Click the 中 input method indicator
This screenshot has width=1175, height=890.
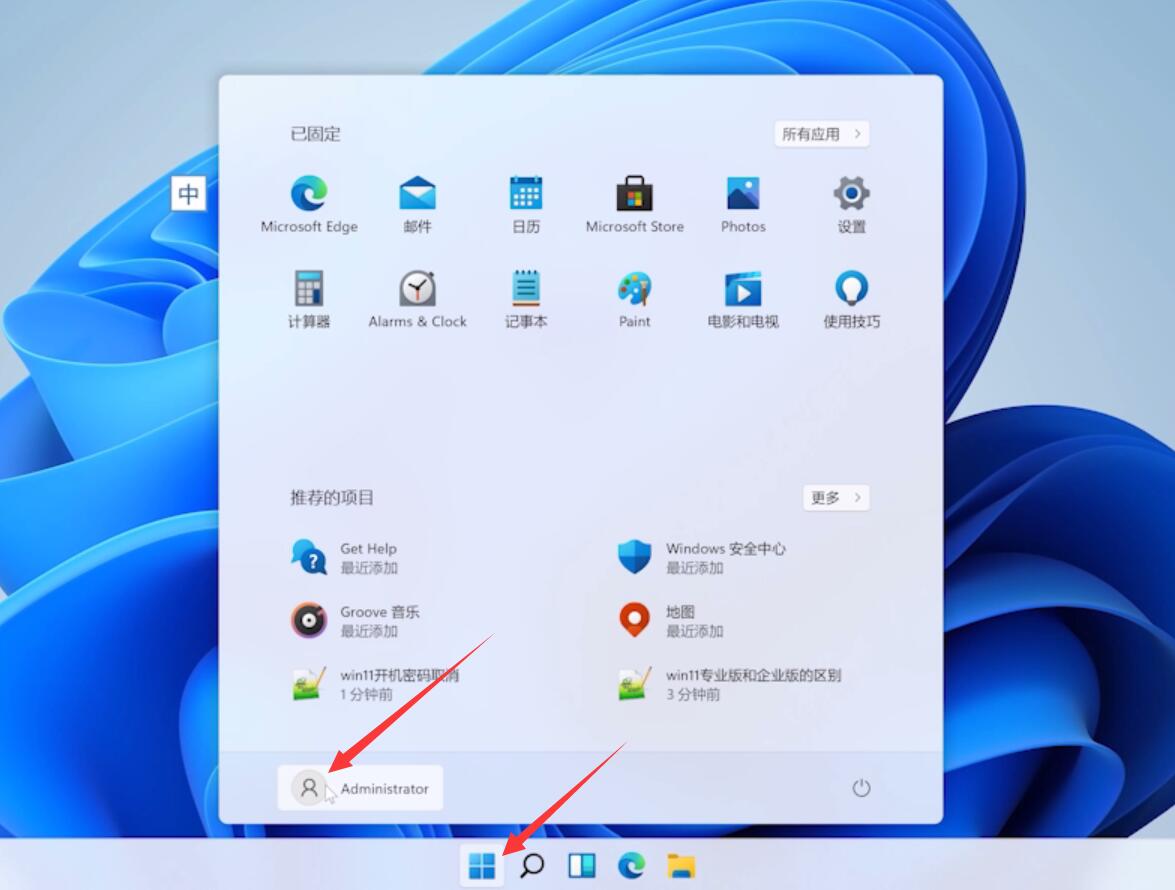[x=188, y=193]
